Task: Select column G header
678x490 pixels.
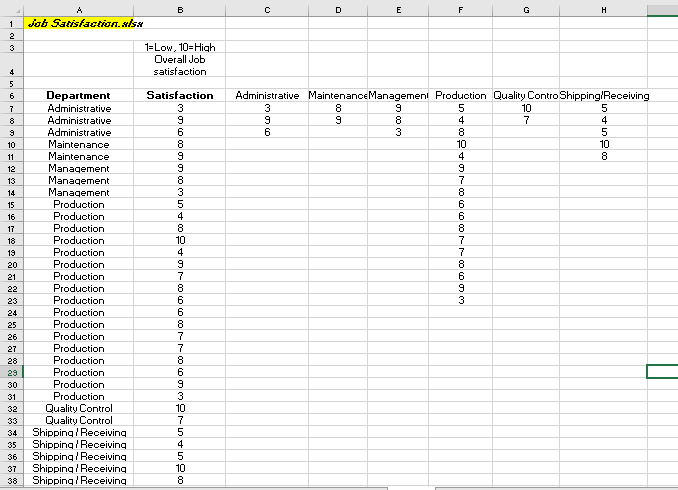Action: coord(526,10)
